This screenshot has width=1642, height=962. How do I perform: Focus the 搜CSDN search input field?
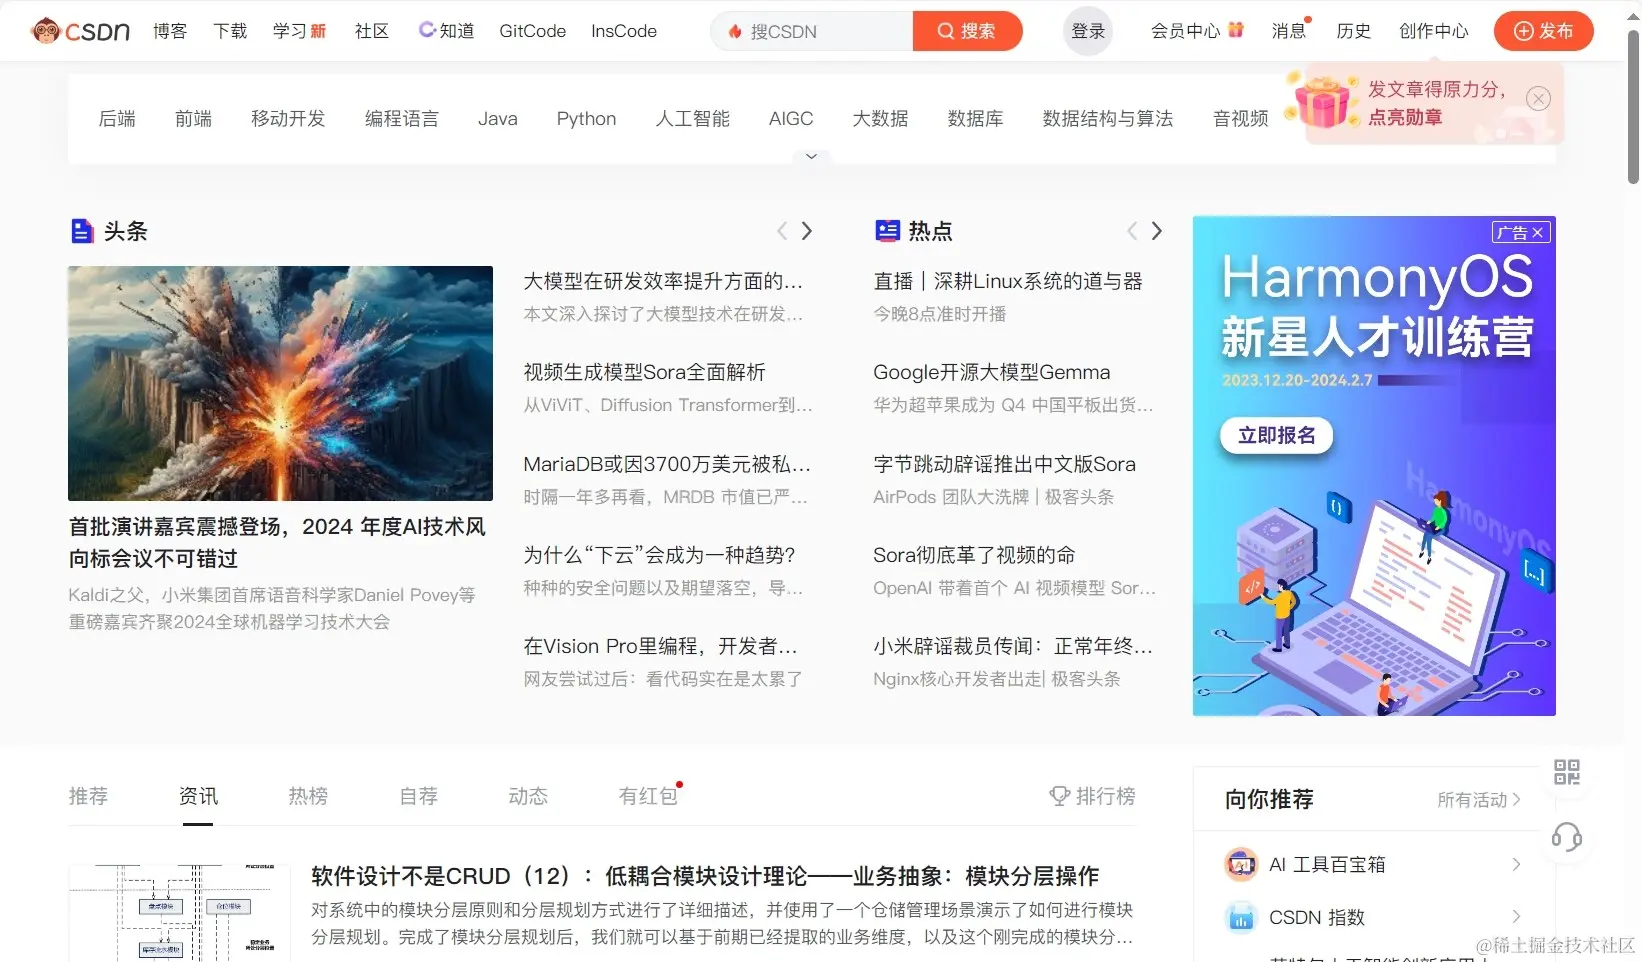pos(812,31)
